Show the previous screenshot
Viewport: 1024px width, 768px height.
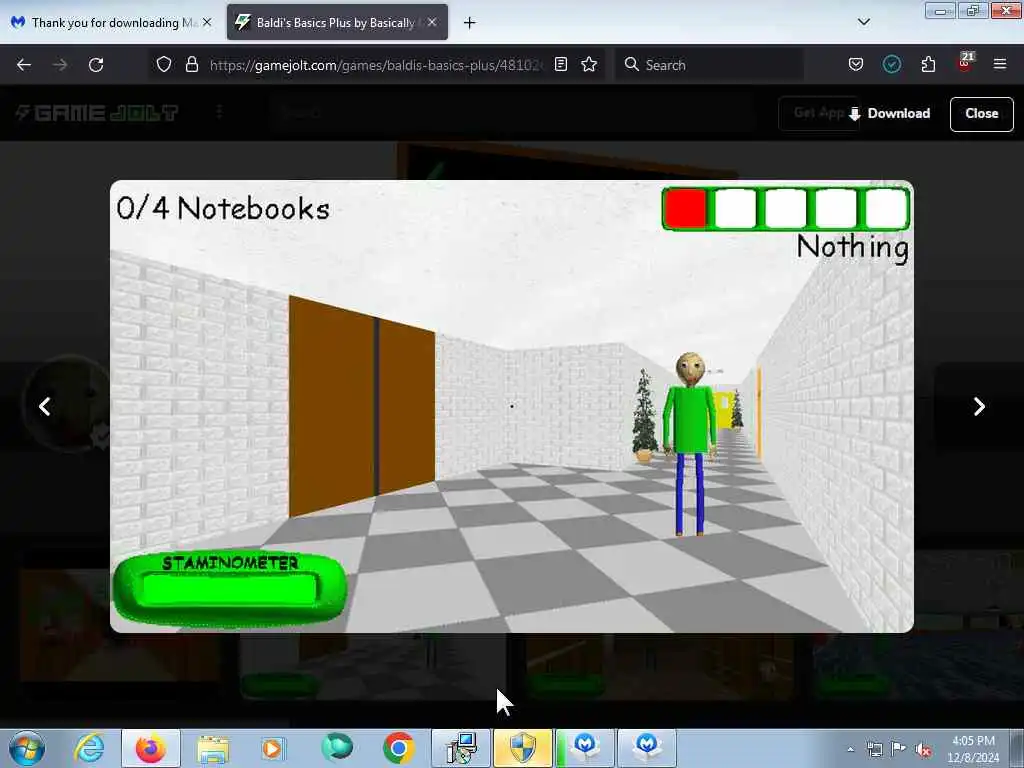(x=44, y=406)
